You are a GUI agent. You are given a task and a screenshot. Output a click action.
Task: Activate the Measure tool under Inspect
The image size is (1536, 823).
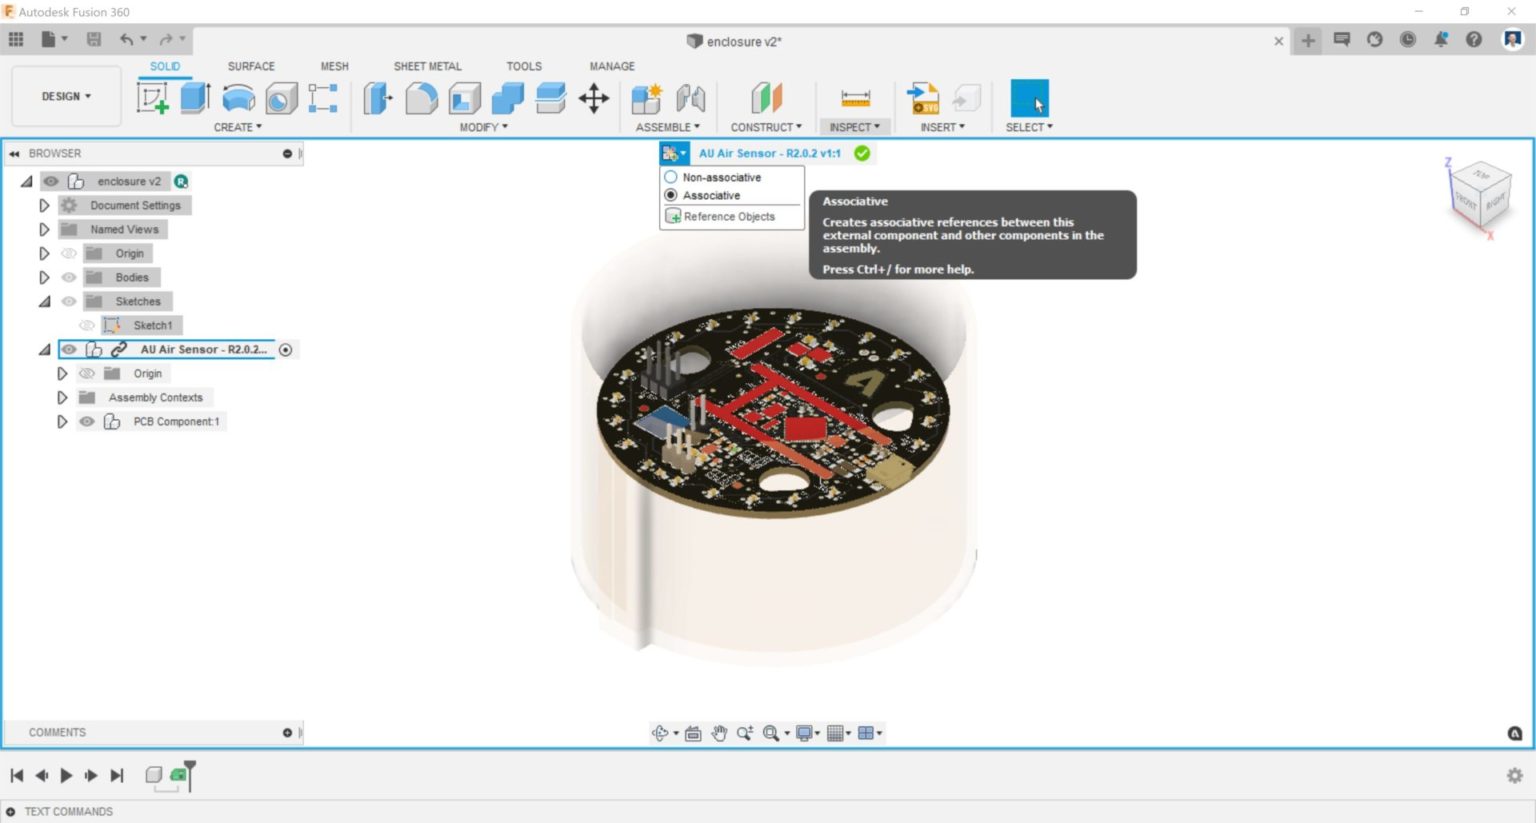(x=854, y=97)
